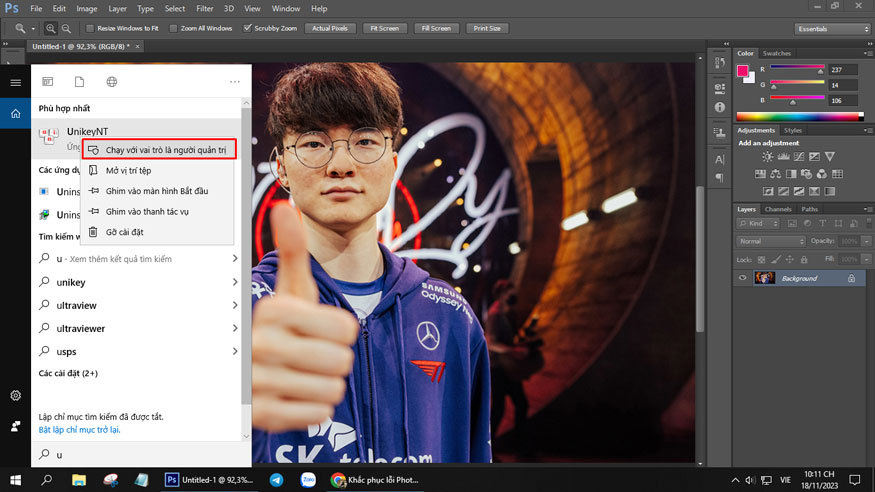Click the Telegram icon in the taskbar
The height and width of the screenshot is (492, 875).
point(276,480)
